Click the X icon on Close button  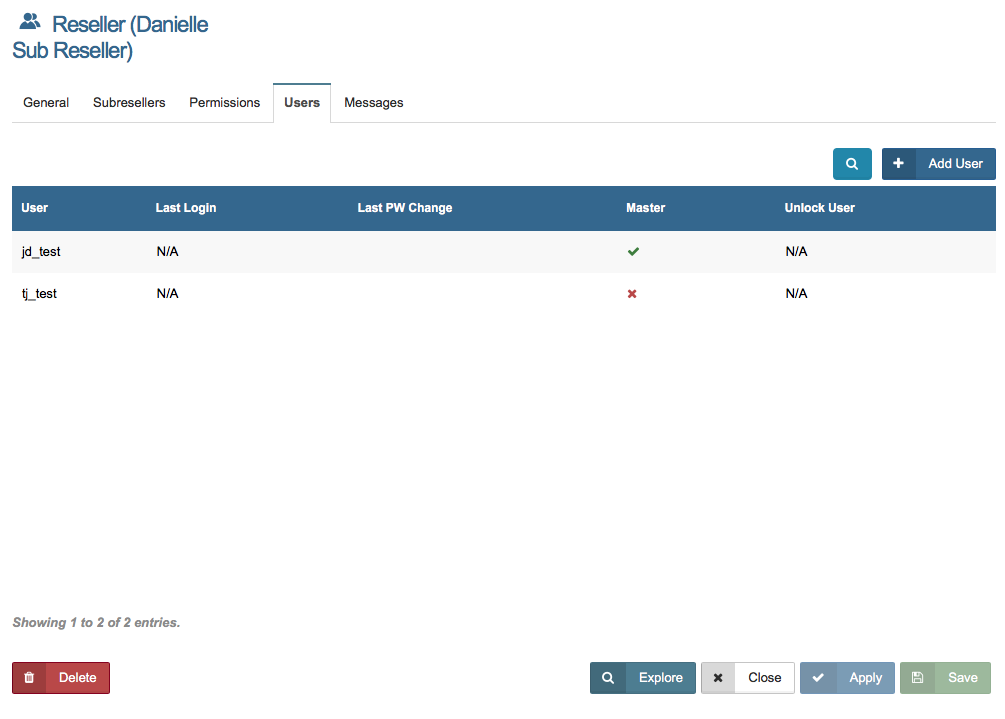718,678
